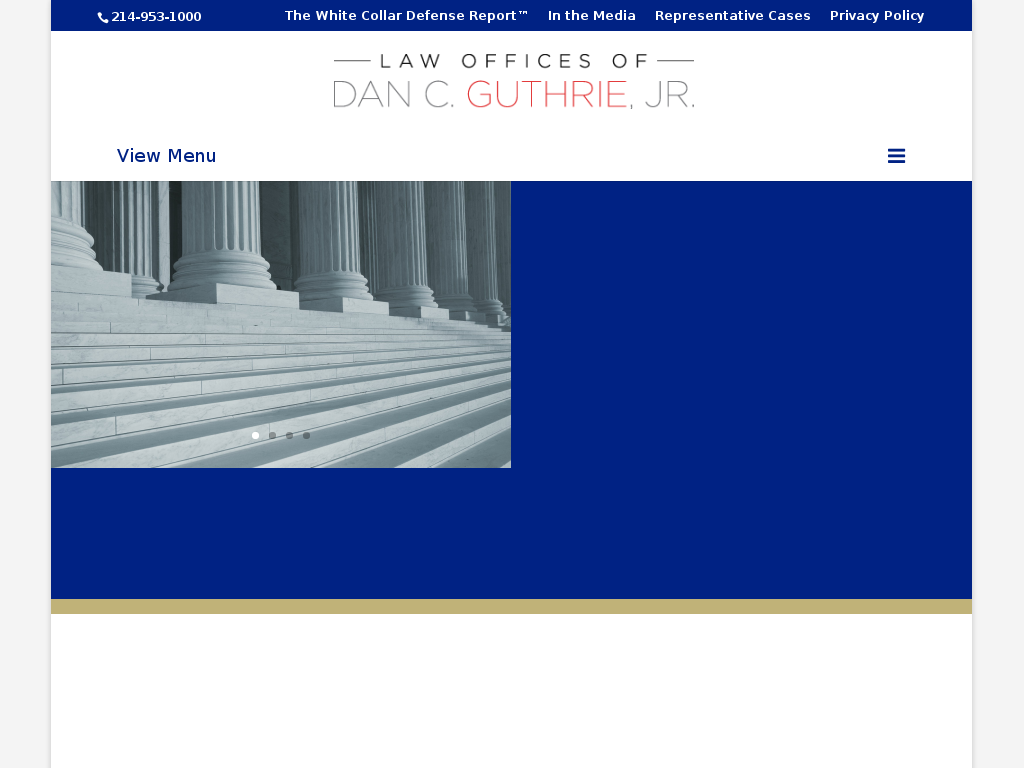Open the hamburger menu icon
The height and width of the screenshot is (768, 1024).
pos(896,156)
